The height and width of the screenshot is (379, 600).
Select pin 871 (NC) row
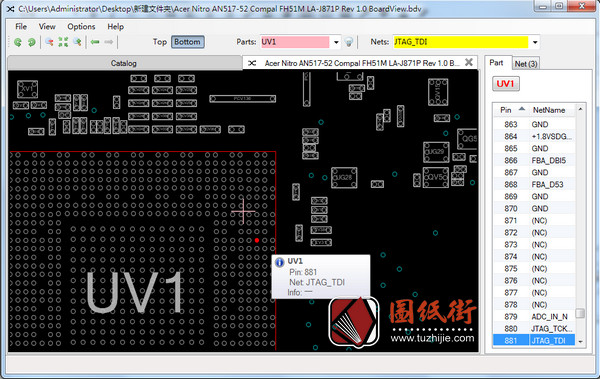(x=534, y=221)
